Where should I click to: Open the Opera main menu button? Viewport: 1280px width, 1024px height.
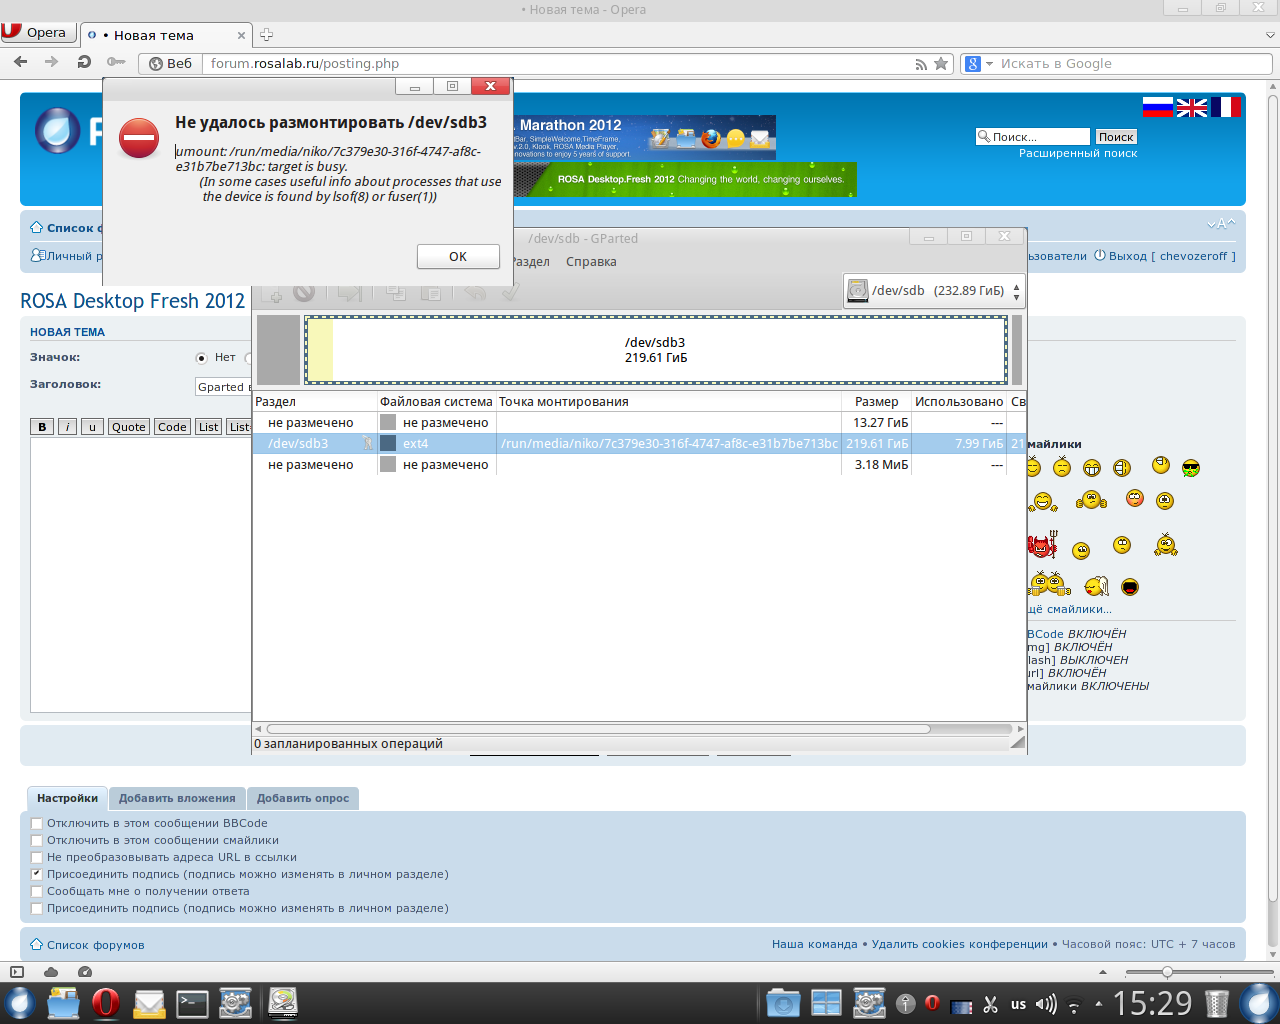pyautogui.click(x=38, y=32)
